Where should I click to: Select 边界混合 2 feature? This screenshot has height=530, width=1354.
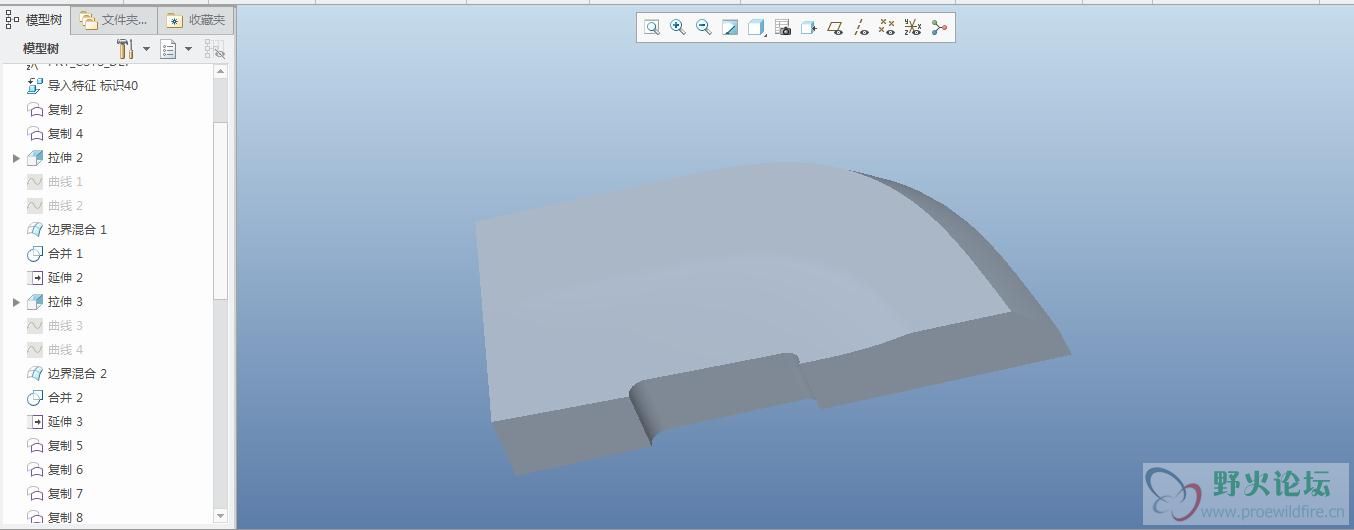click(77, 374)
